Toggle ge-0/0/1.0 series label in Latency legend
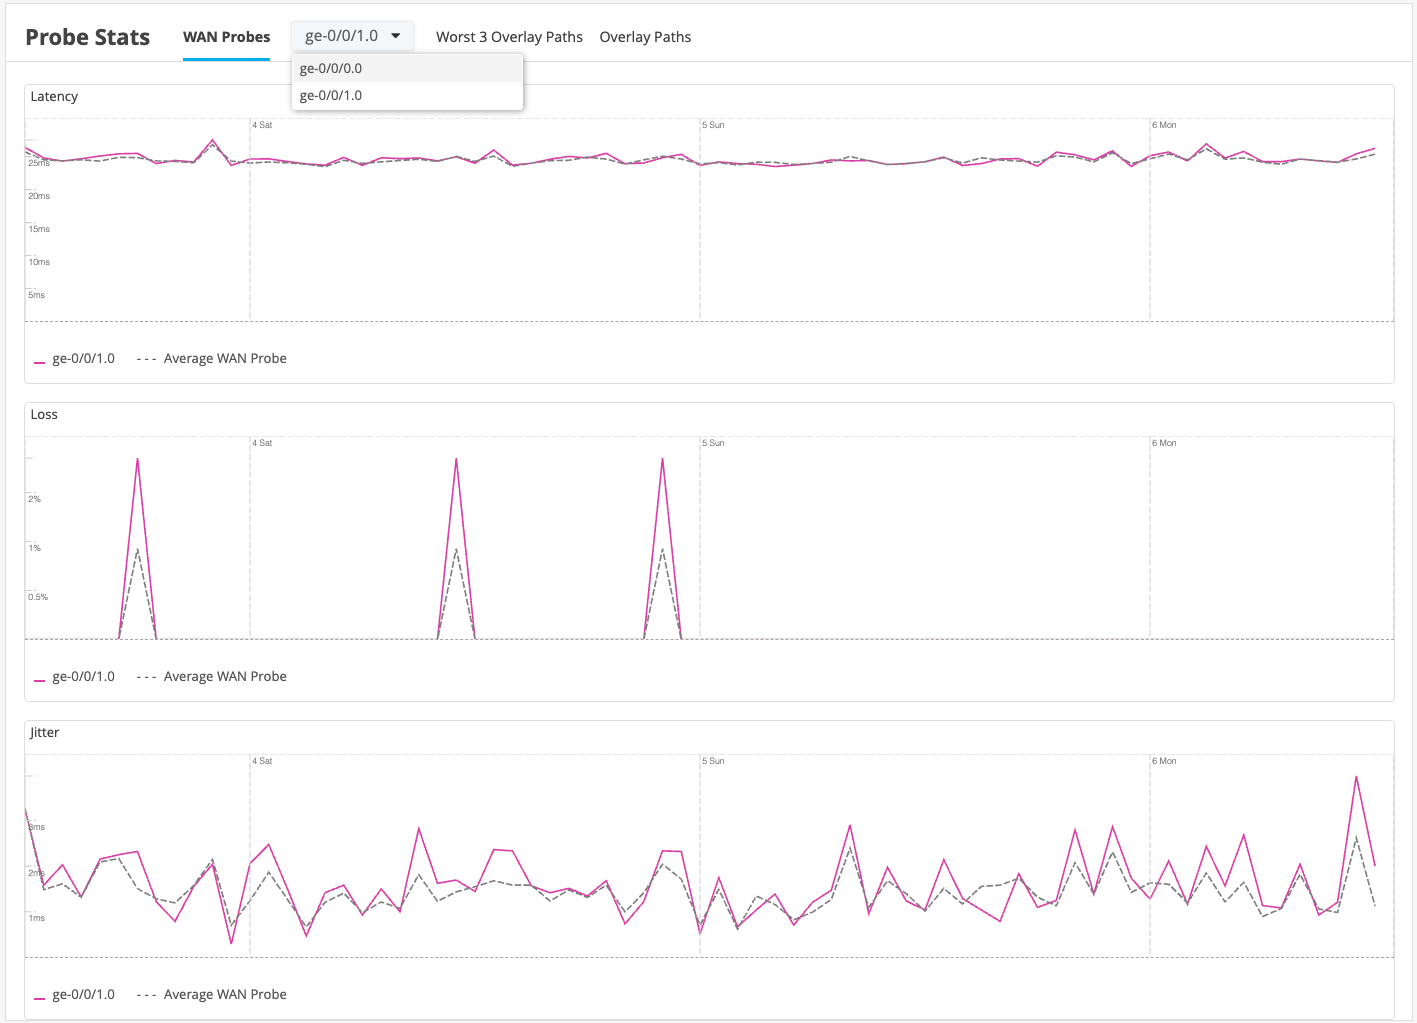 click(83, 359)
